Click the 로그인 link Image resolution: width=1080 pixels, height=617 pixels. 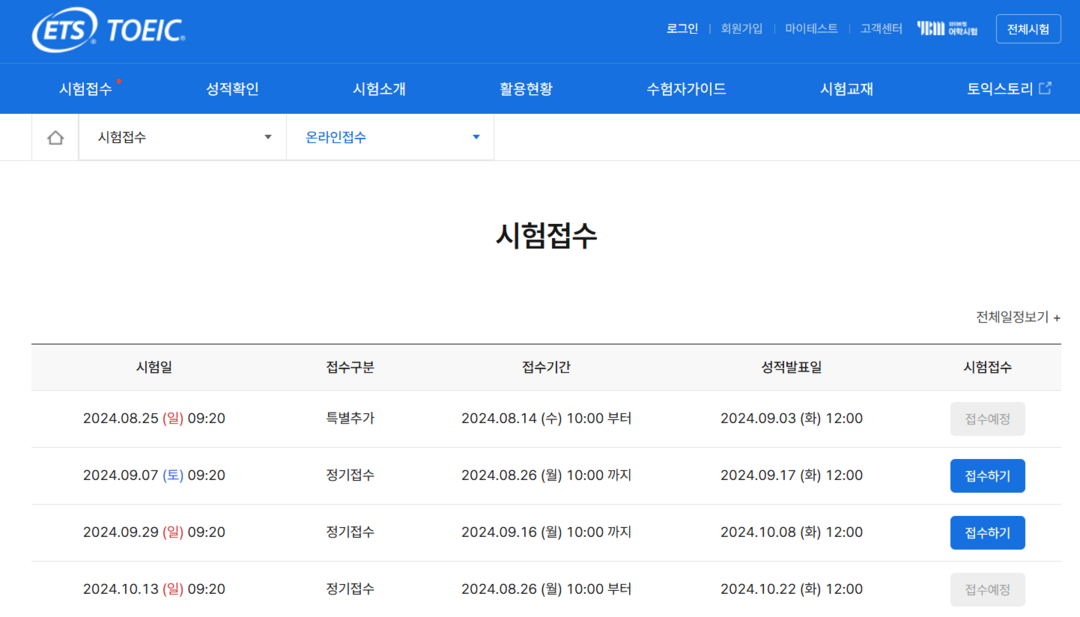tap(682, 29)
